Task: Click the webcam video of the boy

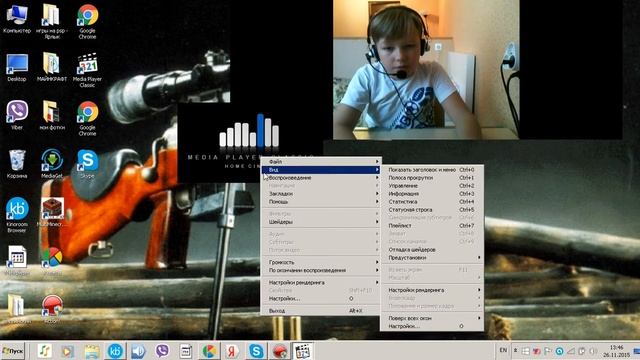Action: pos(426,69)
